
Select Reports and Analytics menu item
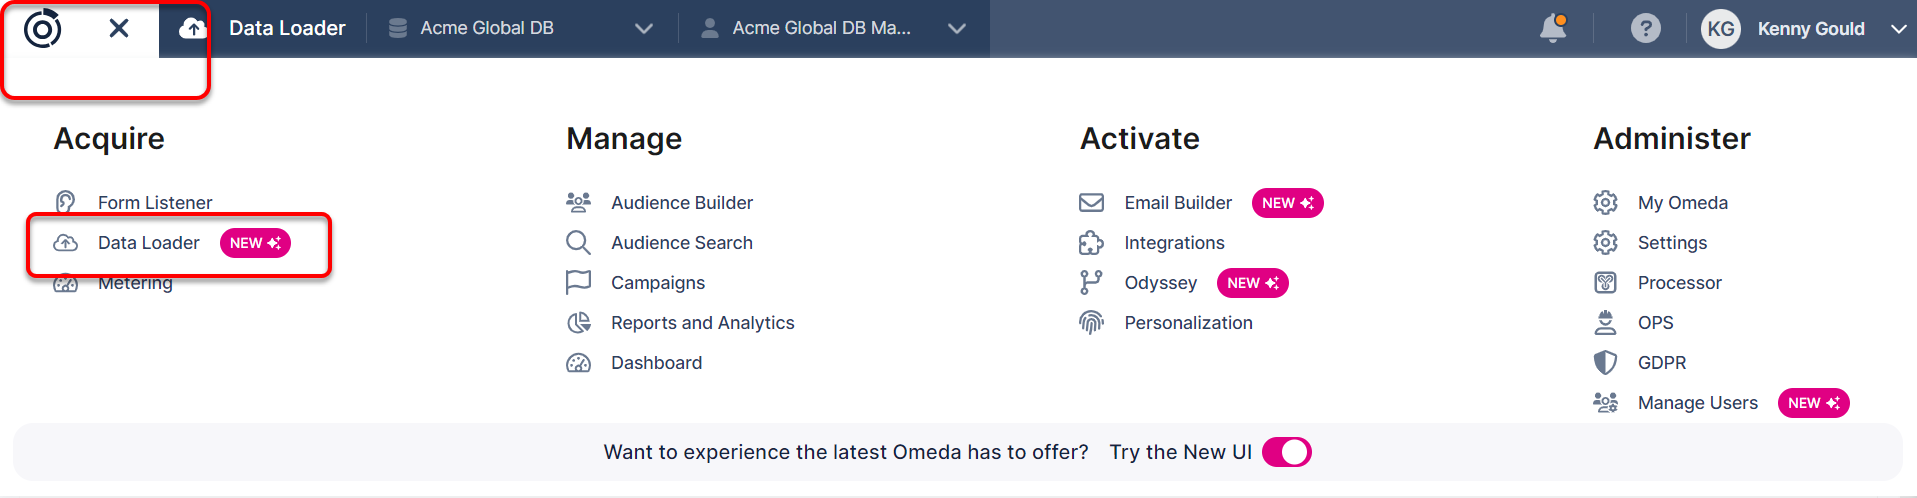(x=702, y=323)
